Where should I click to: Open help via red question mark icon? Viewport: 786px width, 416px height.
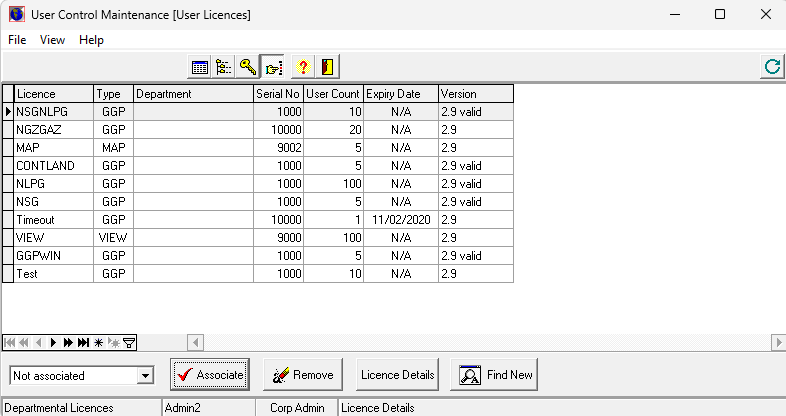(303, 67)
